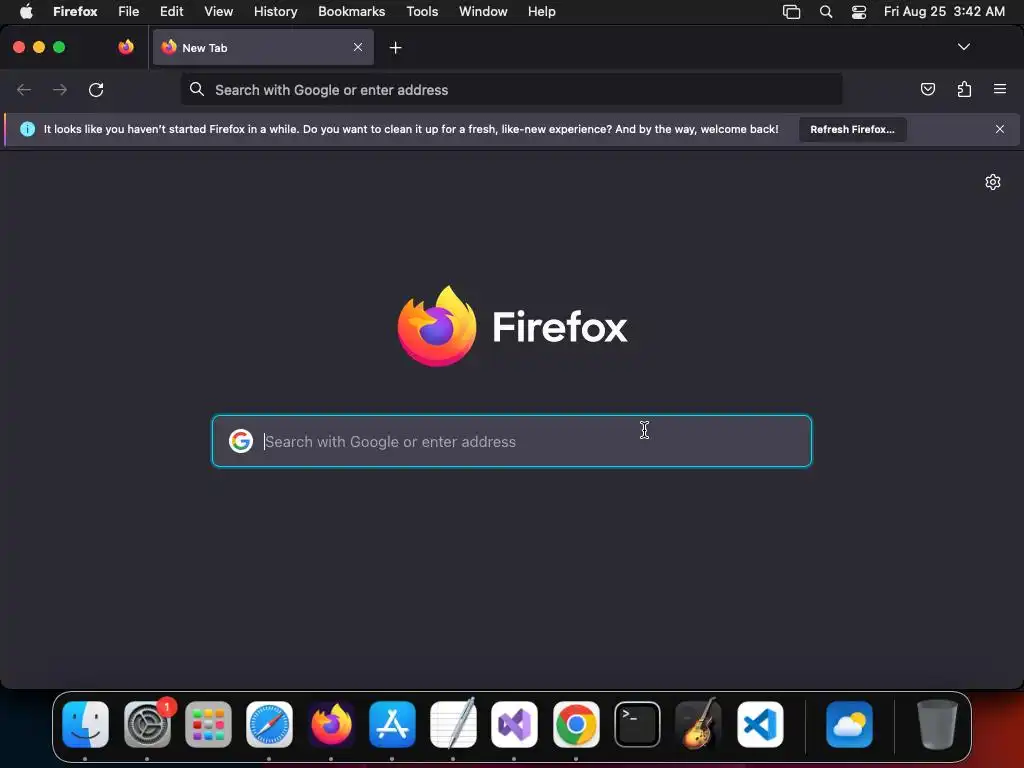Open the new tab personalize gear icon

[x=993, y=182]
